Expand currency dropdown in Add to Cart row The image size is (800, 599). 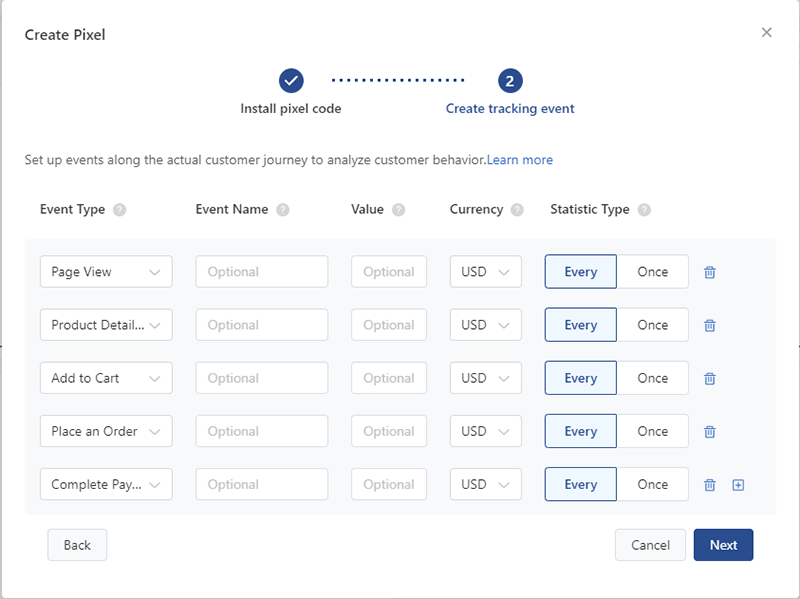tap(485, 378)
